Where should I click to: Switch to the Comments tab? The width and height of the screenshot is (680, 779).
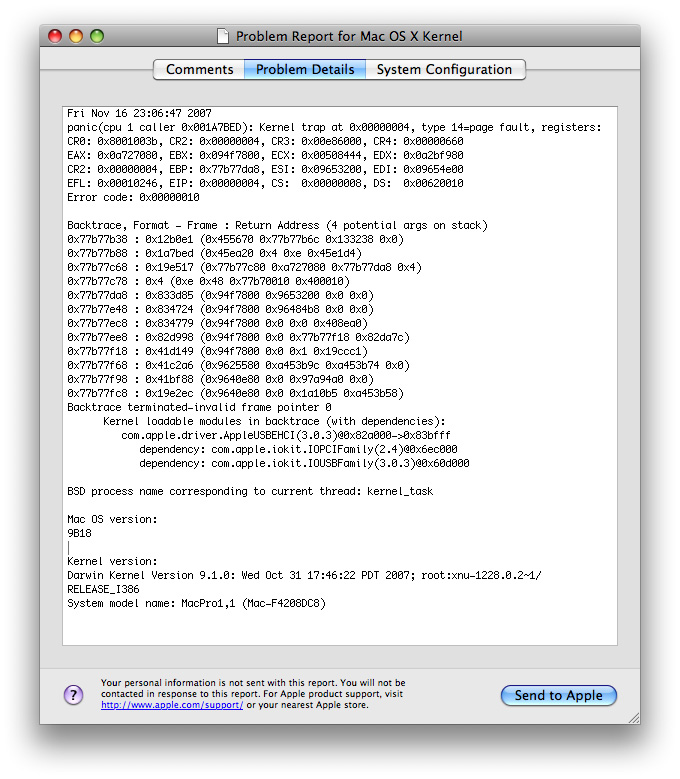[199, 70]
